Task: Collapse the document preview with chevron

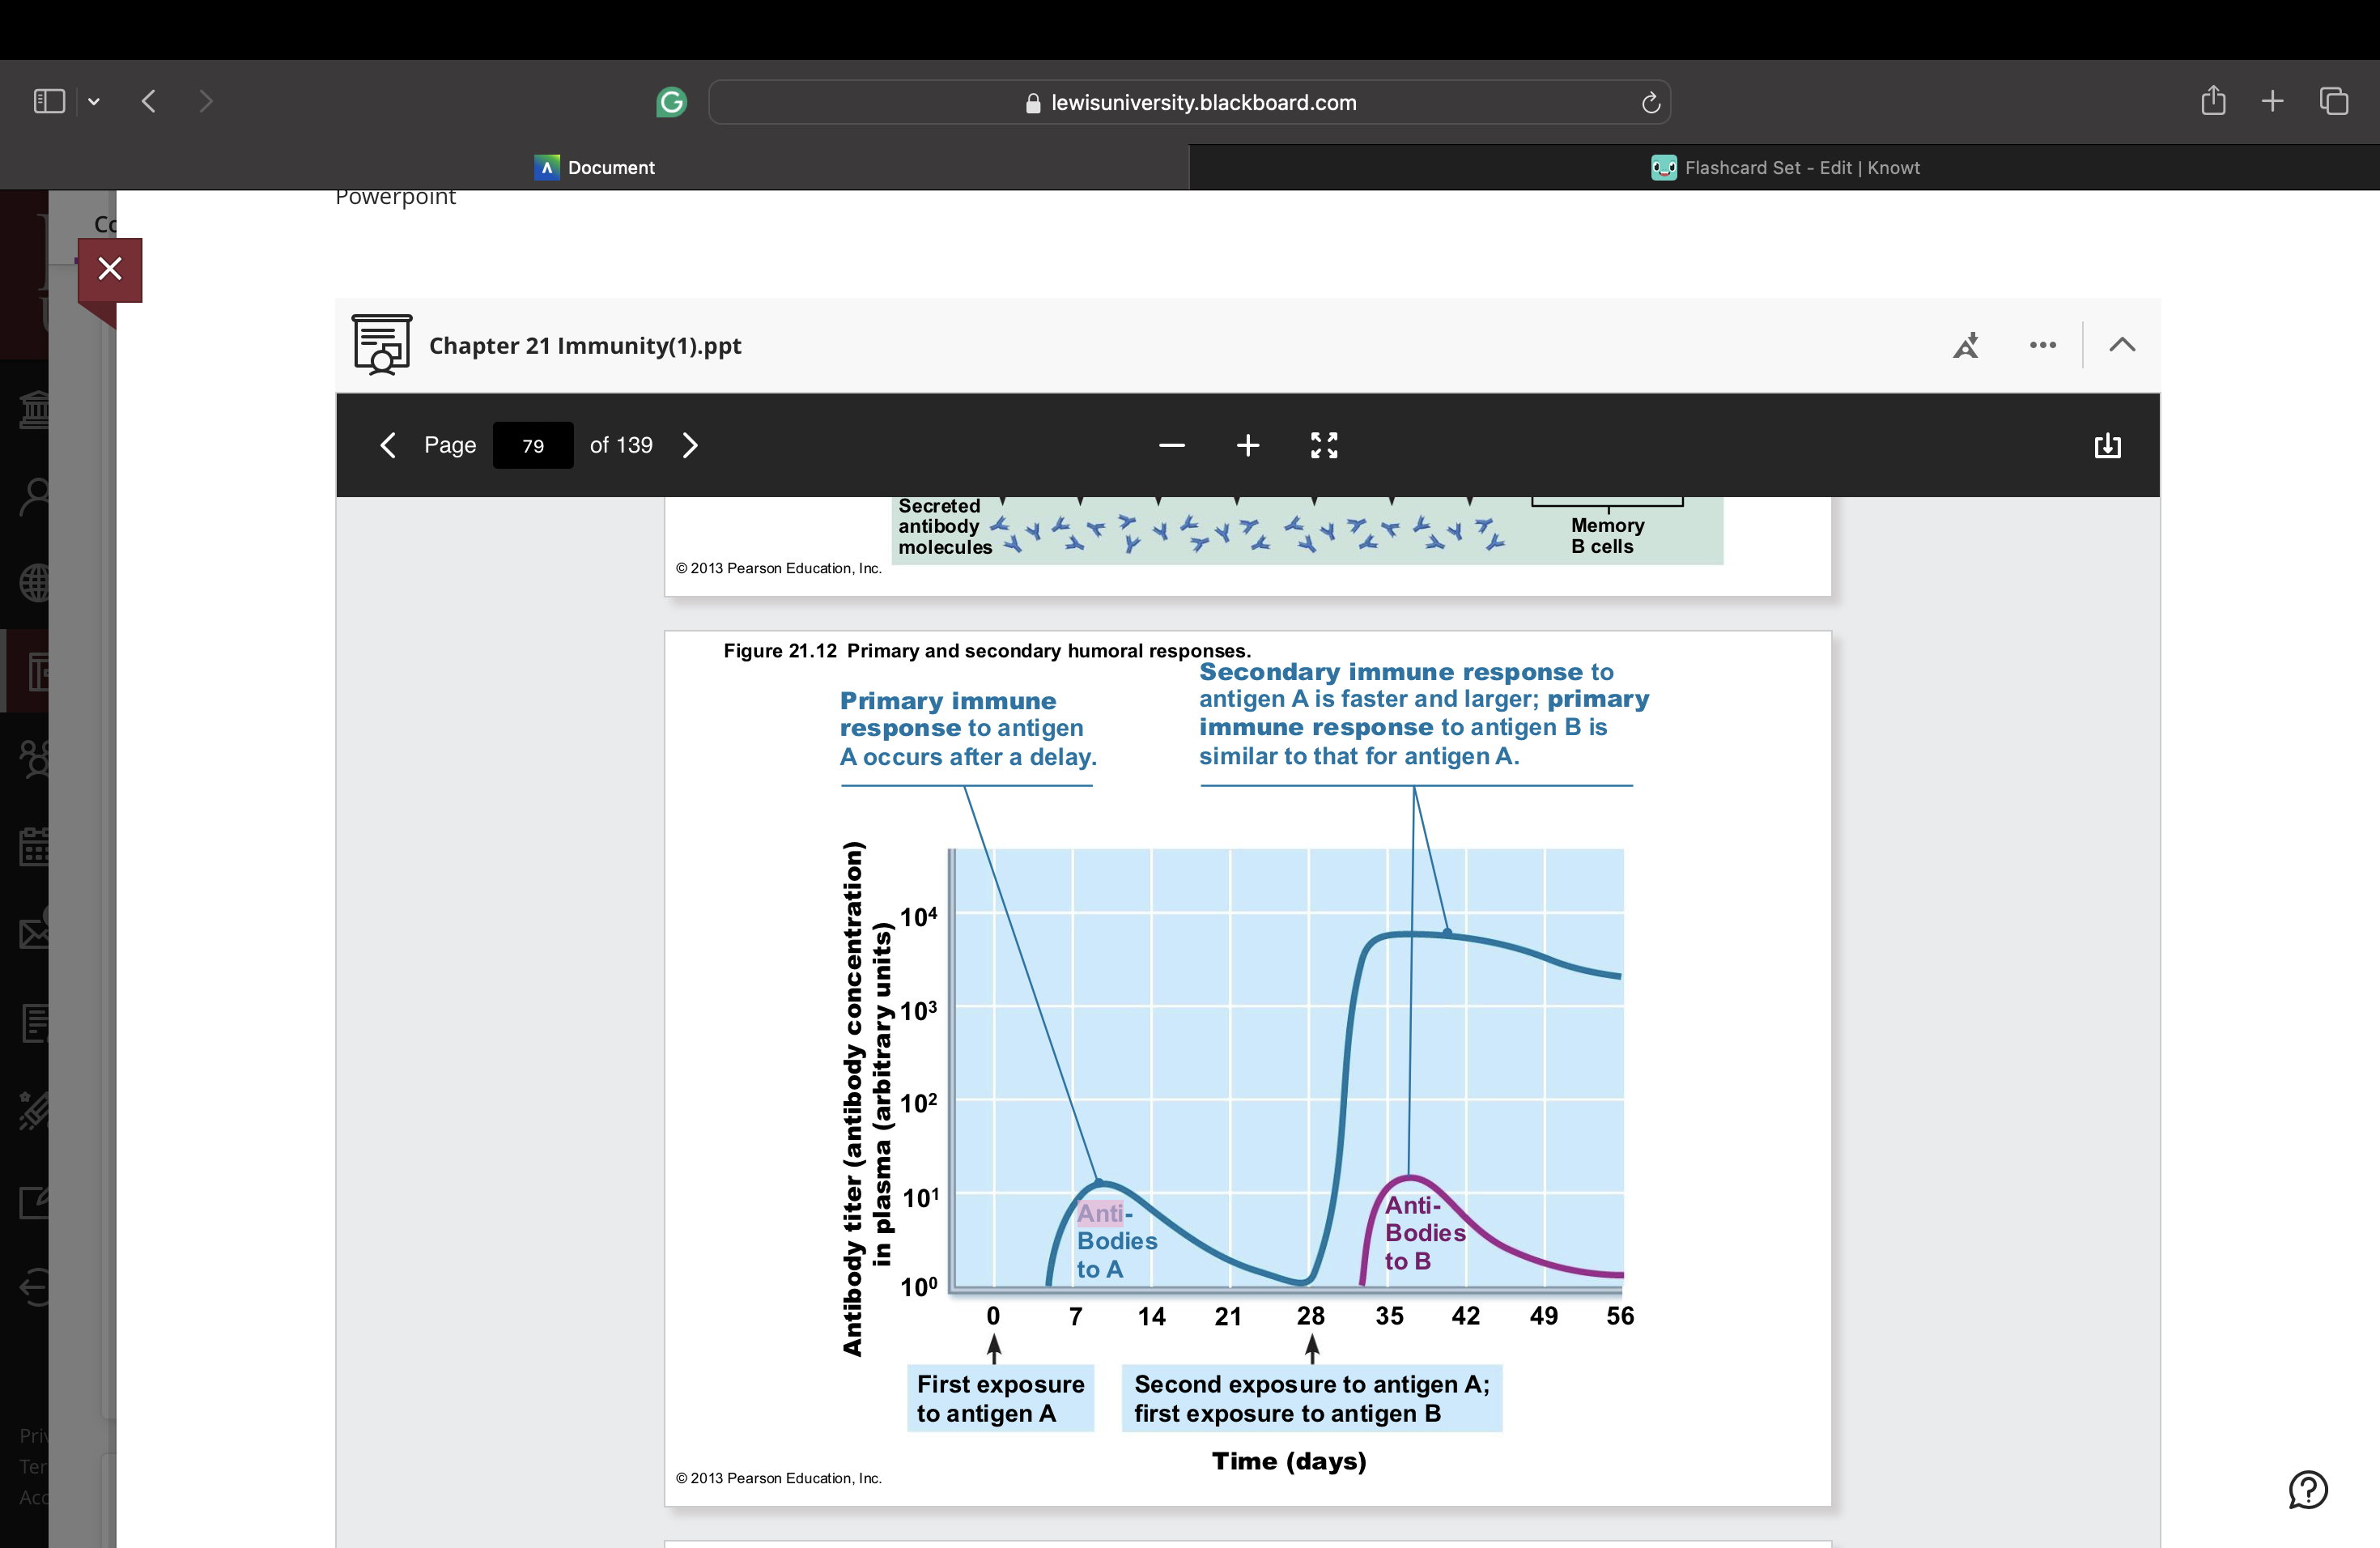Action: [2122, 345]
